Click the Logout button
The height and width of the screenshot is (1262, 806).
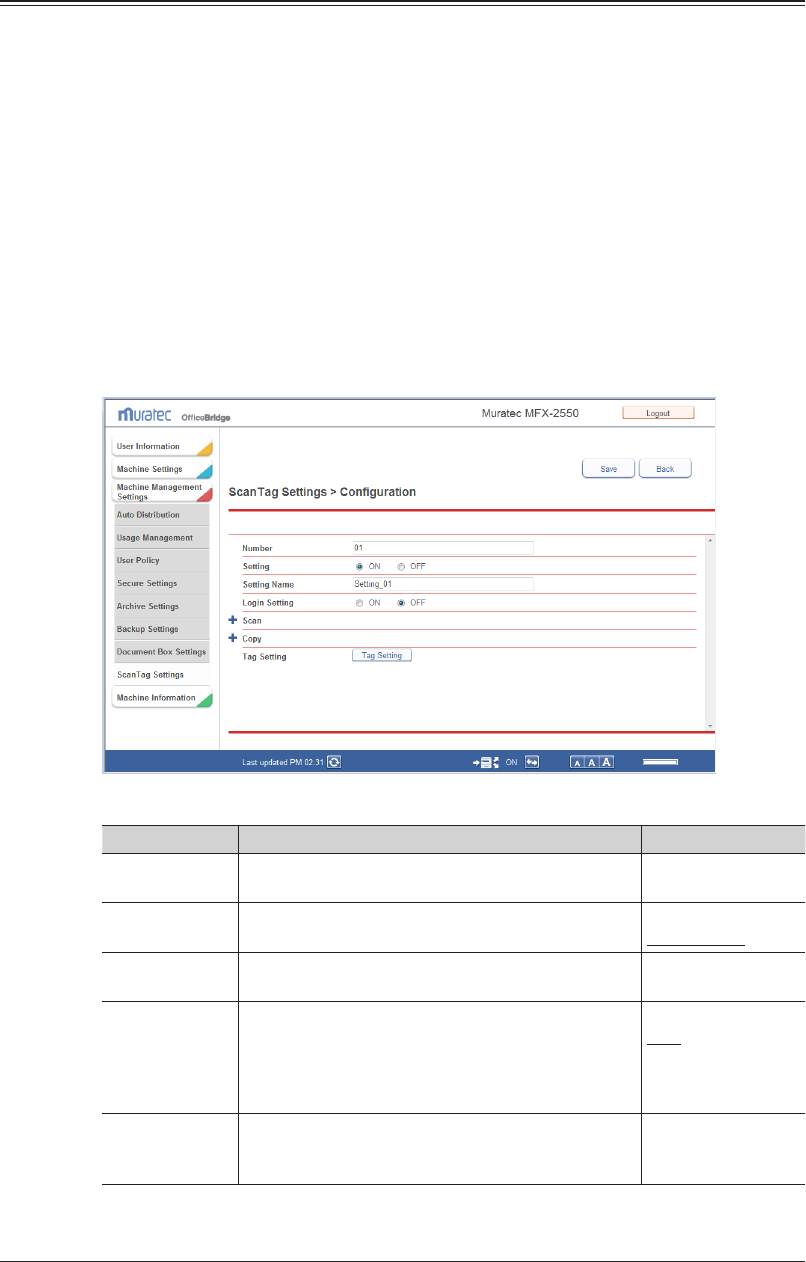click(x=658, y=412)
